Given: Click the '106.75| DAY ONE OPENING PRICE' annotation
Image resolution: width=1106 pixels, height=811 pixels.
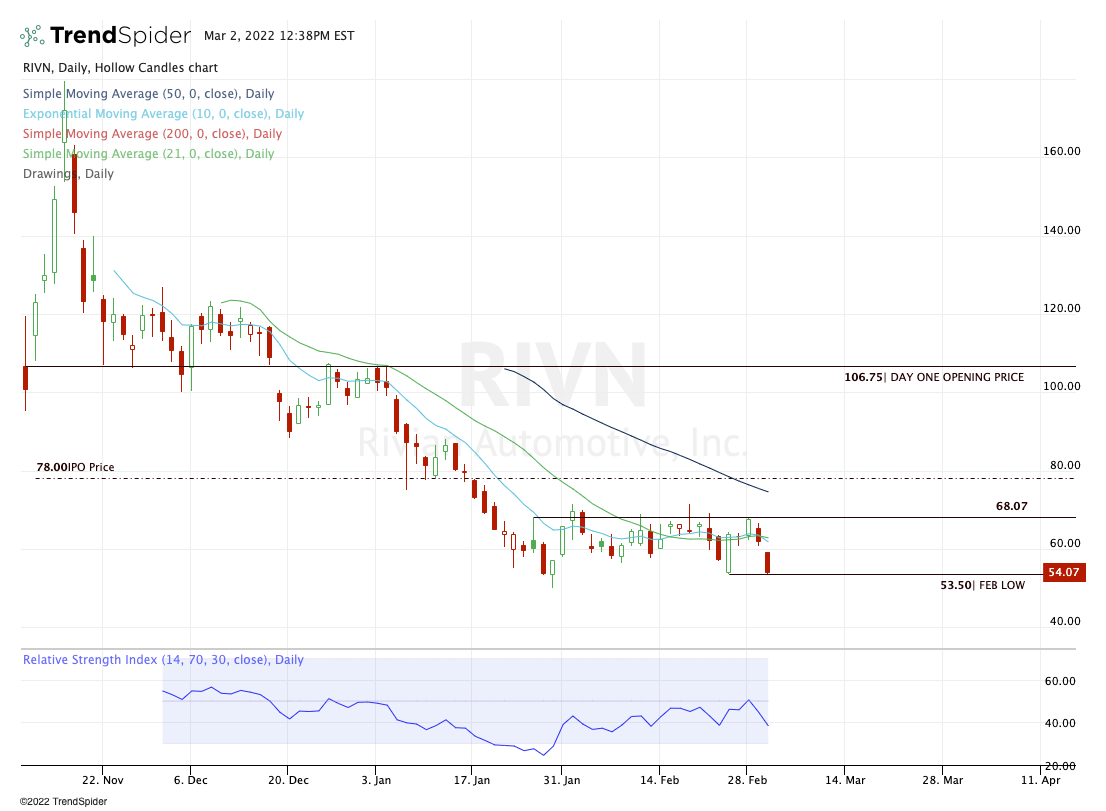Looking at the screenshot, I should point(934,377).
